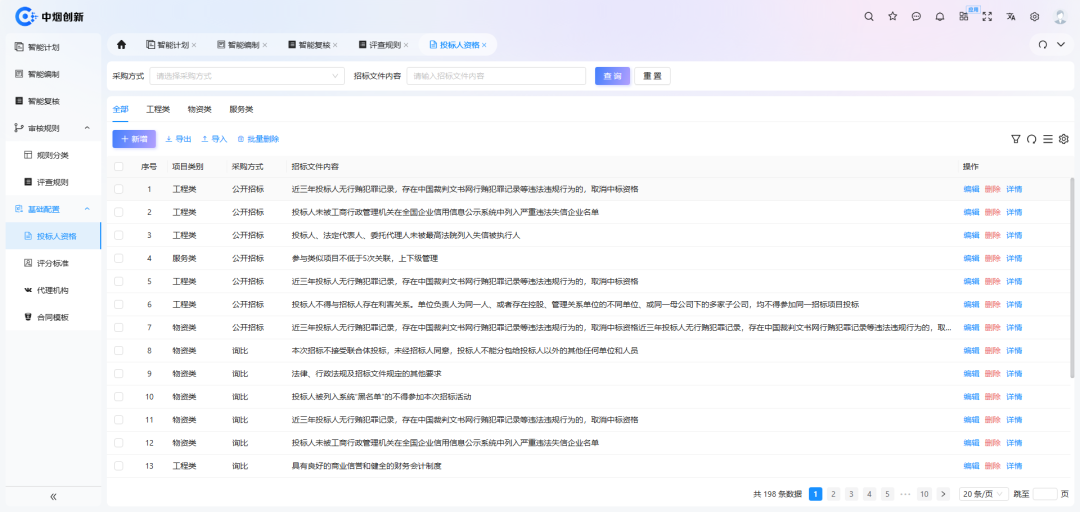Open the chat message icon in header
This screenshot has height=512, width=1080.
[916, 17]
